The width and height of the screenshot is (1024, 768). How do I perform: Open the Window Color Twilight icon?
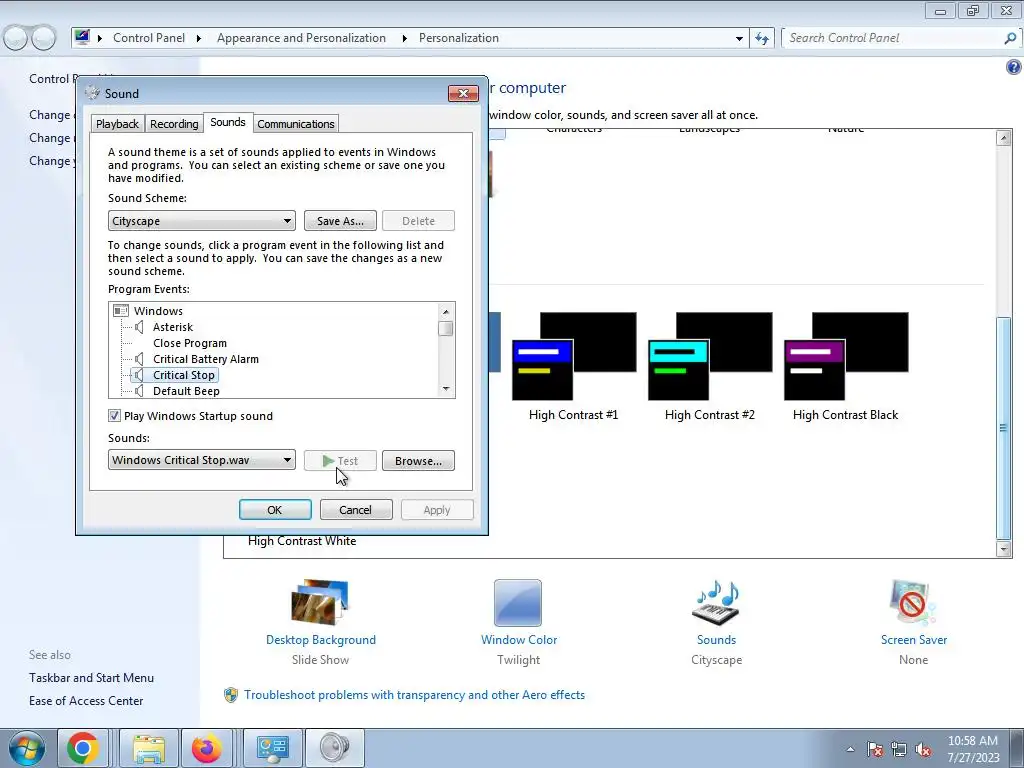coord(518,603)
